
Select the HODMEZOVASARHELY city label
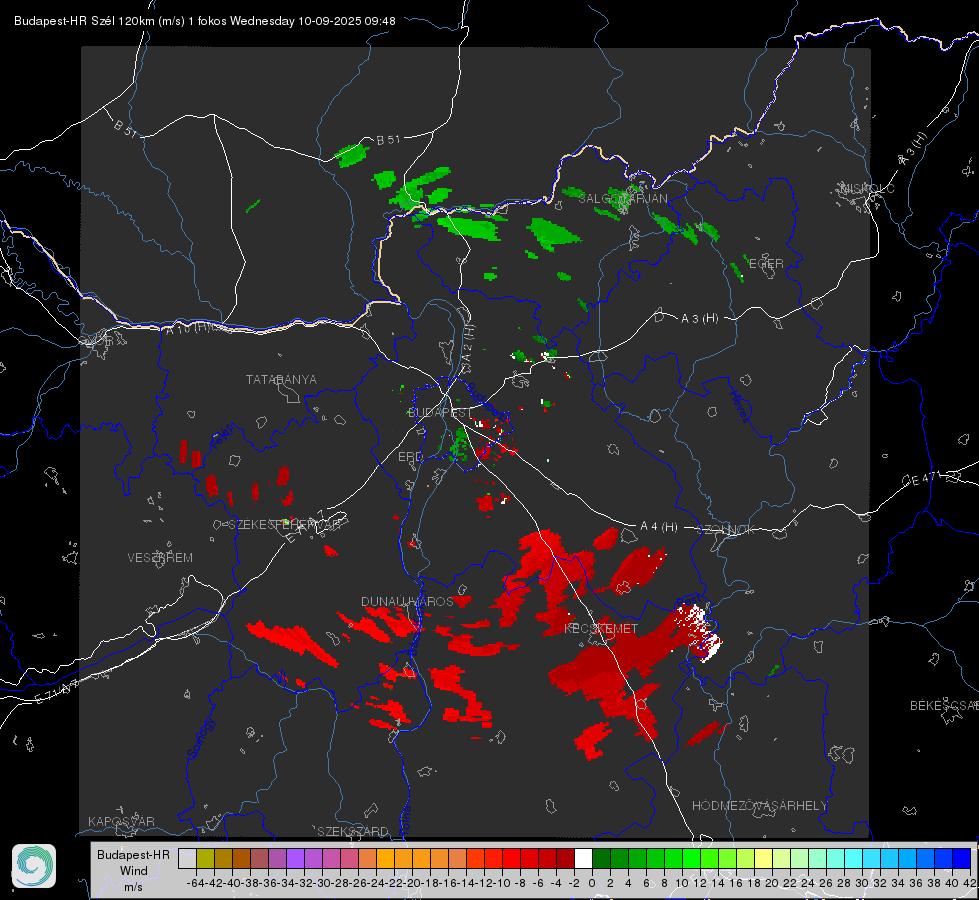coord(759,806)
